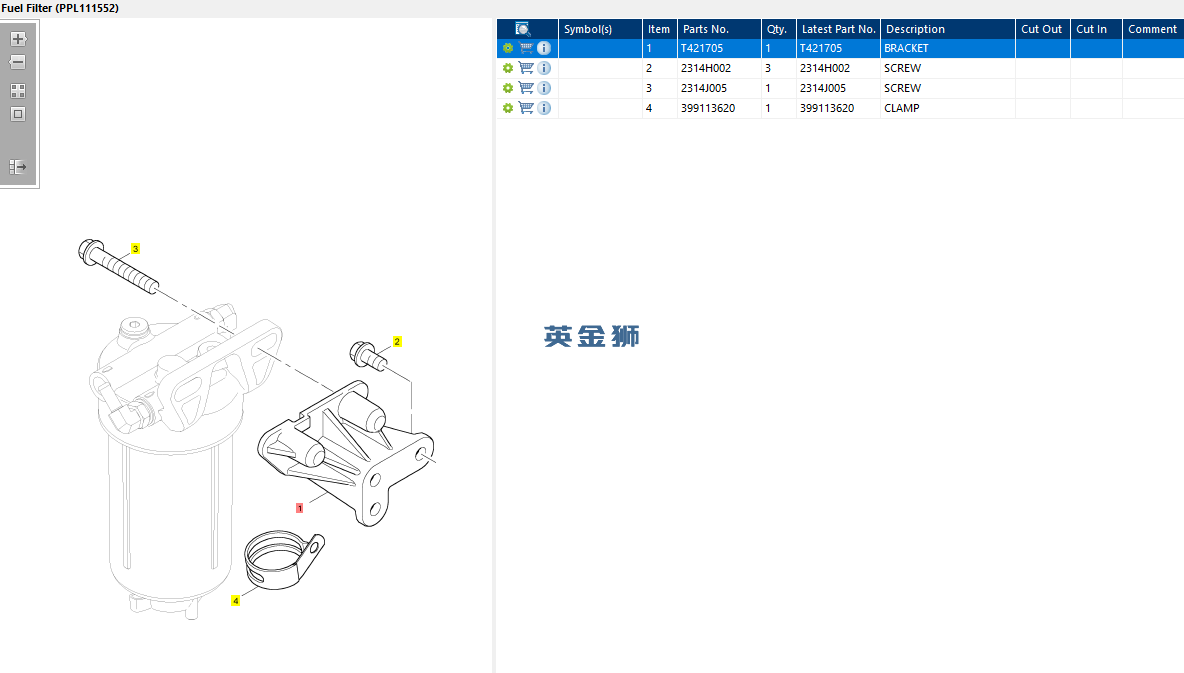Click the Cut In column header

[1096, 29]
